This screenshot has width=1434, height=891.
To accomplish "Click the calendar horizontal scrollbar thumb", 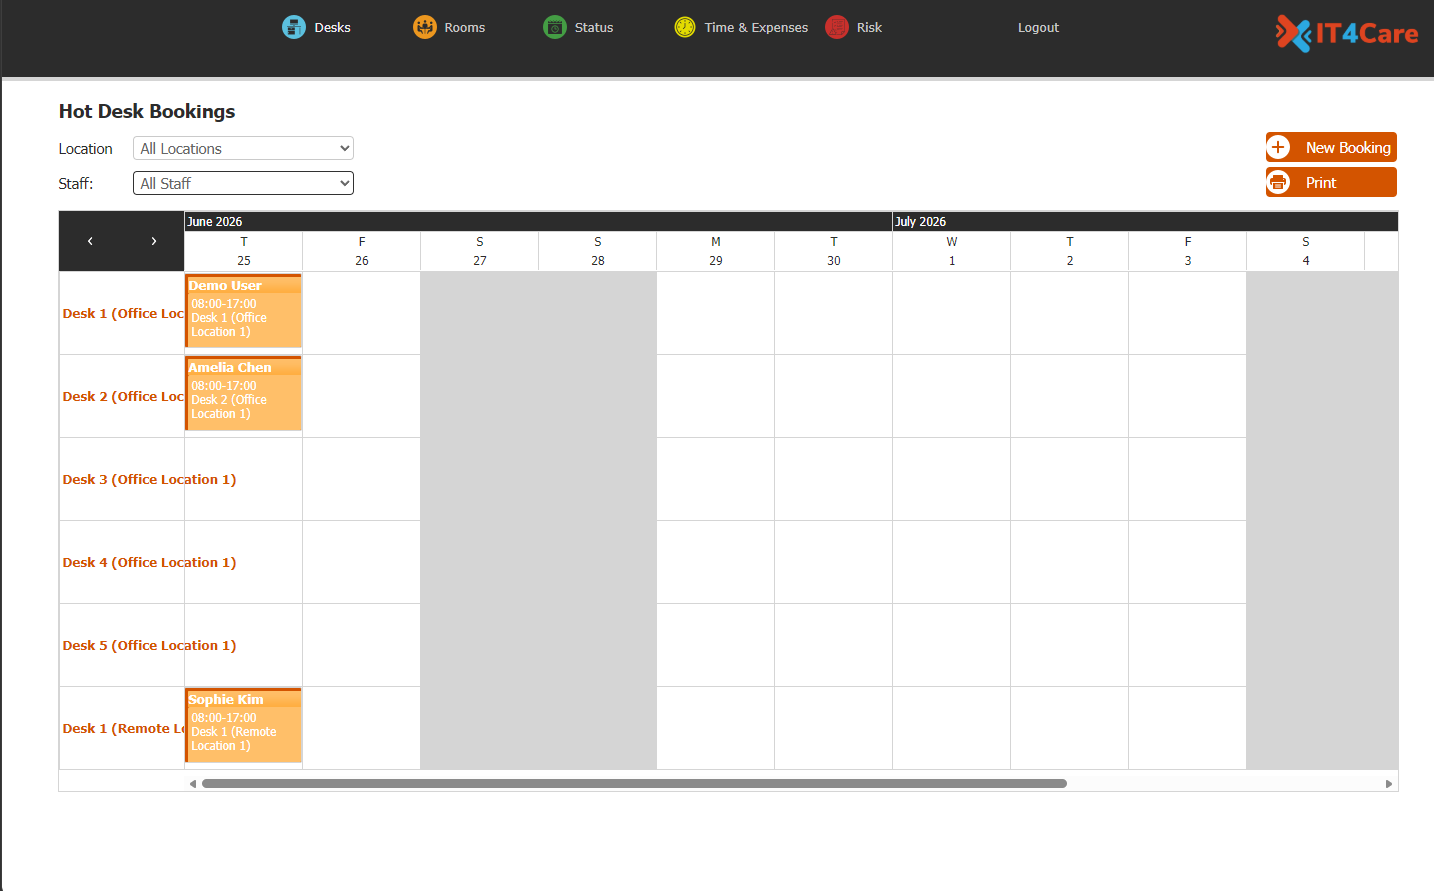I will (634, 784).
